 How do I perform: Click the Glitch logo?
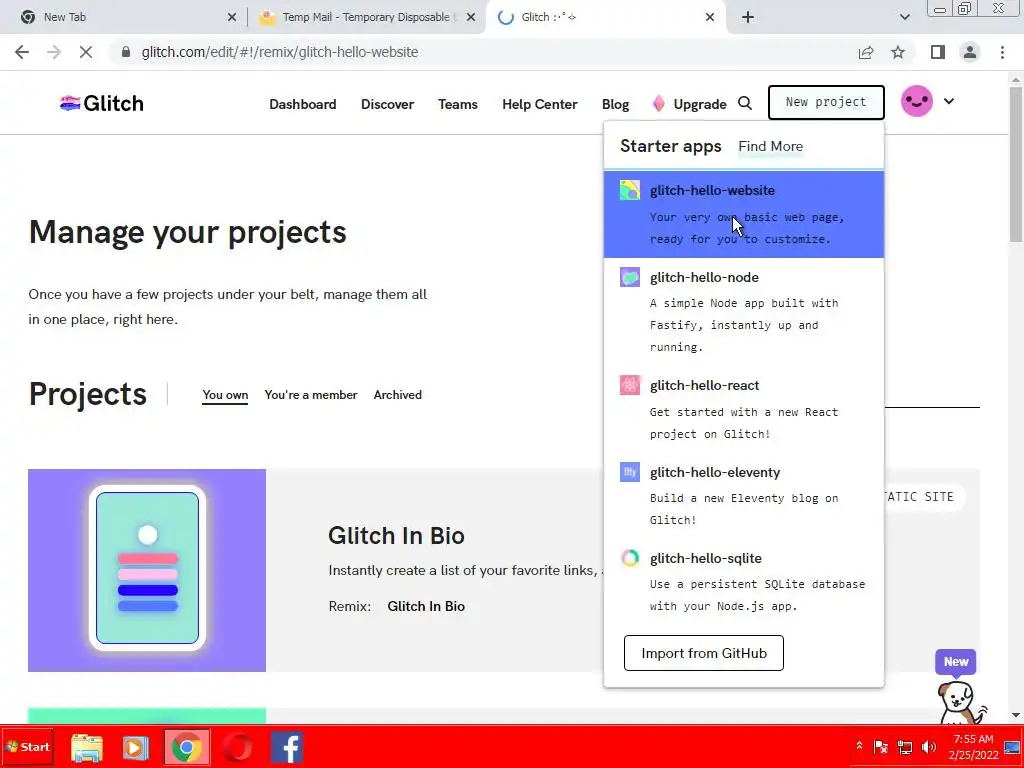(101, 103)
